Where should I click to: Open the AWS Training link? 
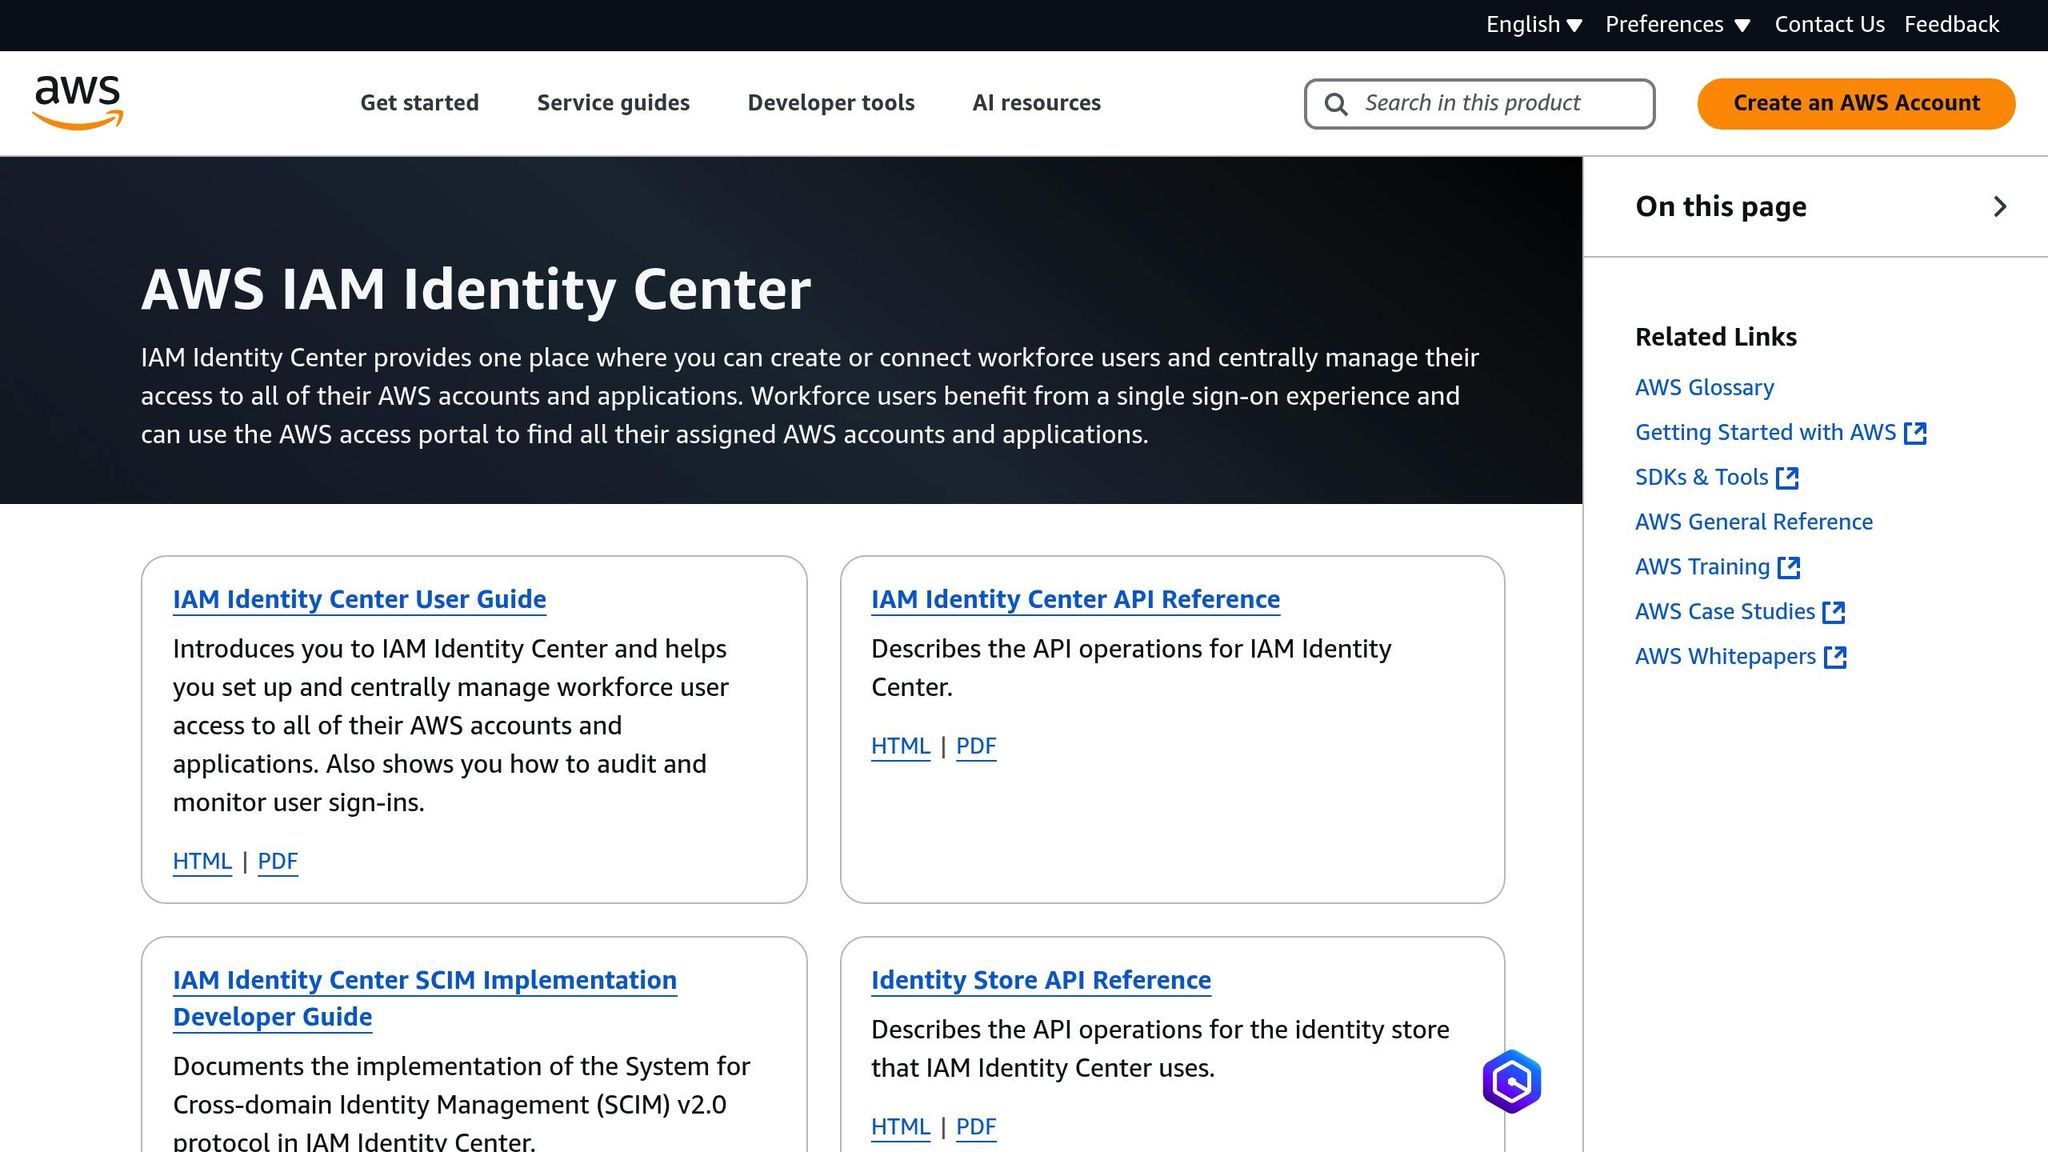tap(1702, 567)
